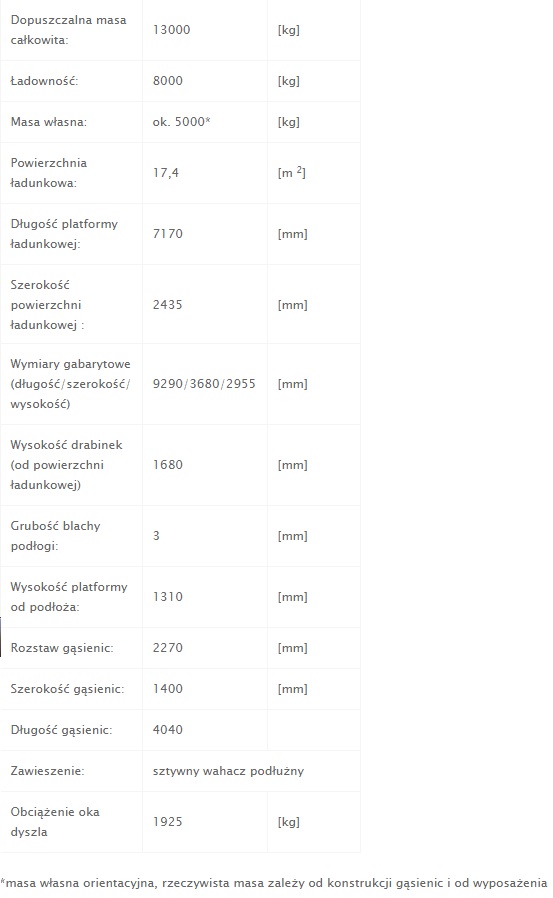Click the 13000 value for Dopuszczalna masa całkowita
The width and height of the screenshot is (553, 898).
click(171, 30)
